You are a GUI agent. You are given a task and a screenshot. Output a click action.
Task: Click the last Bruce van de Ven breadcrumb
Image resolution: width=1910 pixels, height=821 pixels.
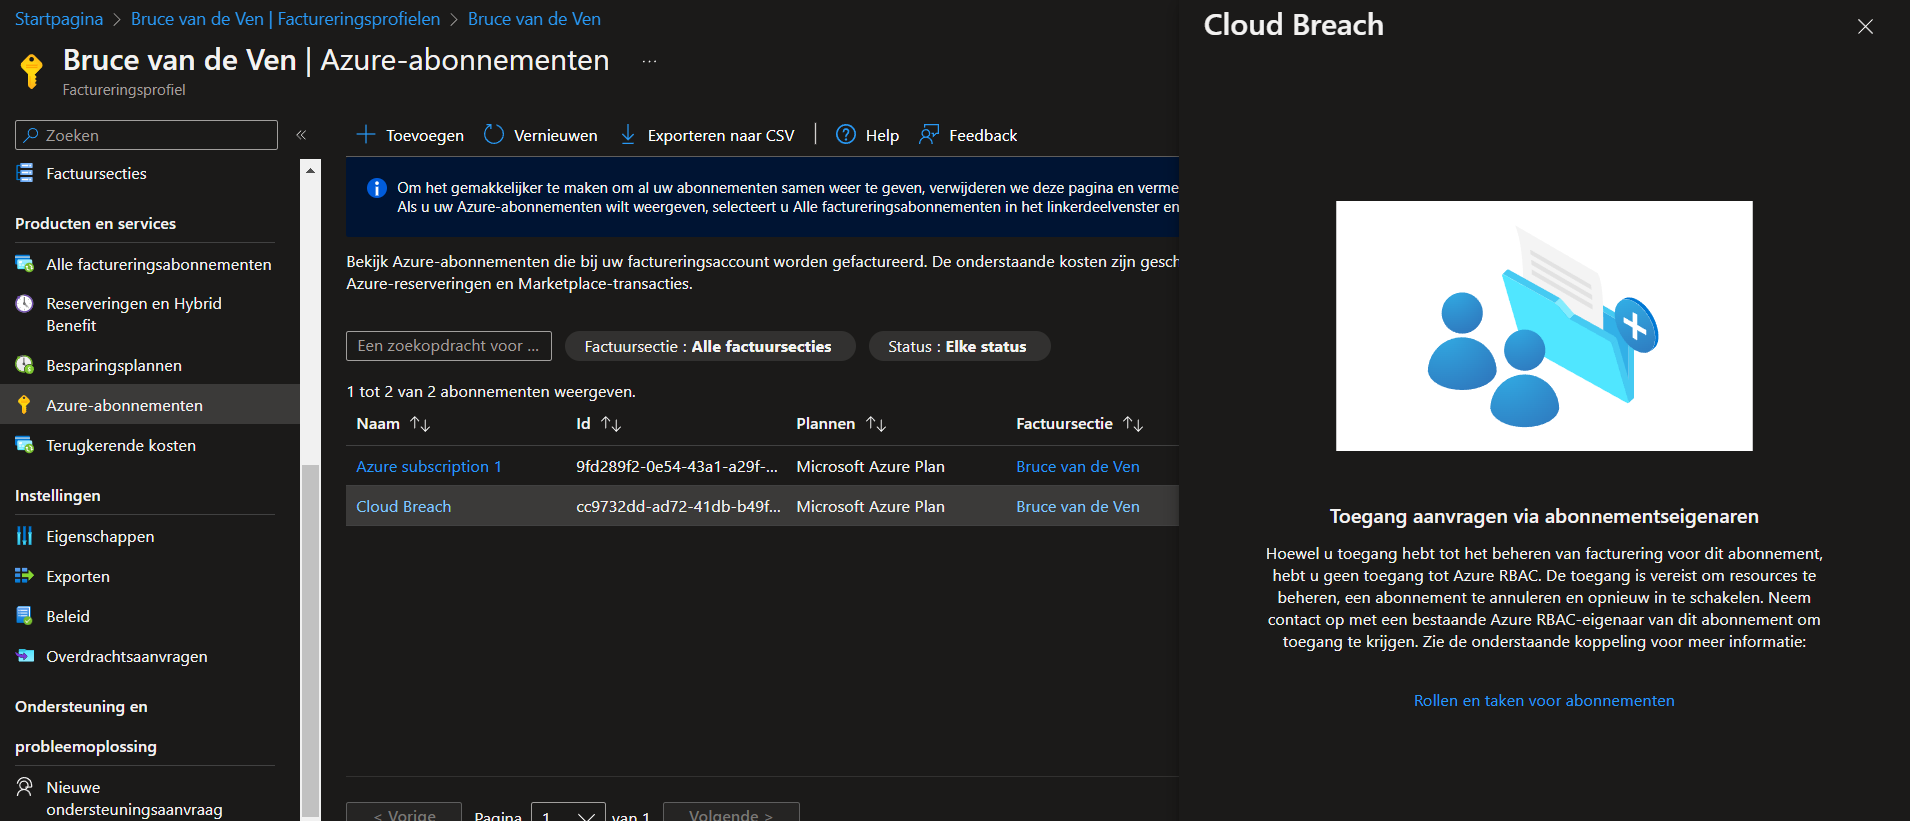[534, 19]
